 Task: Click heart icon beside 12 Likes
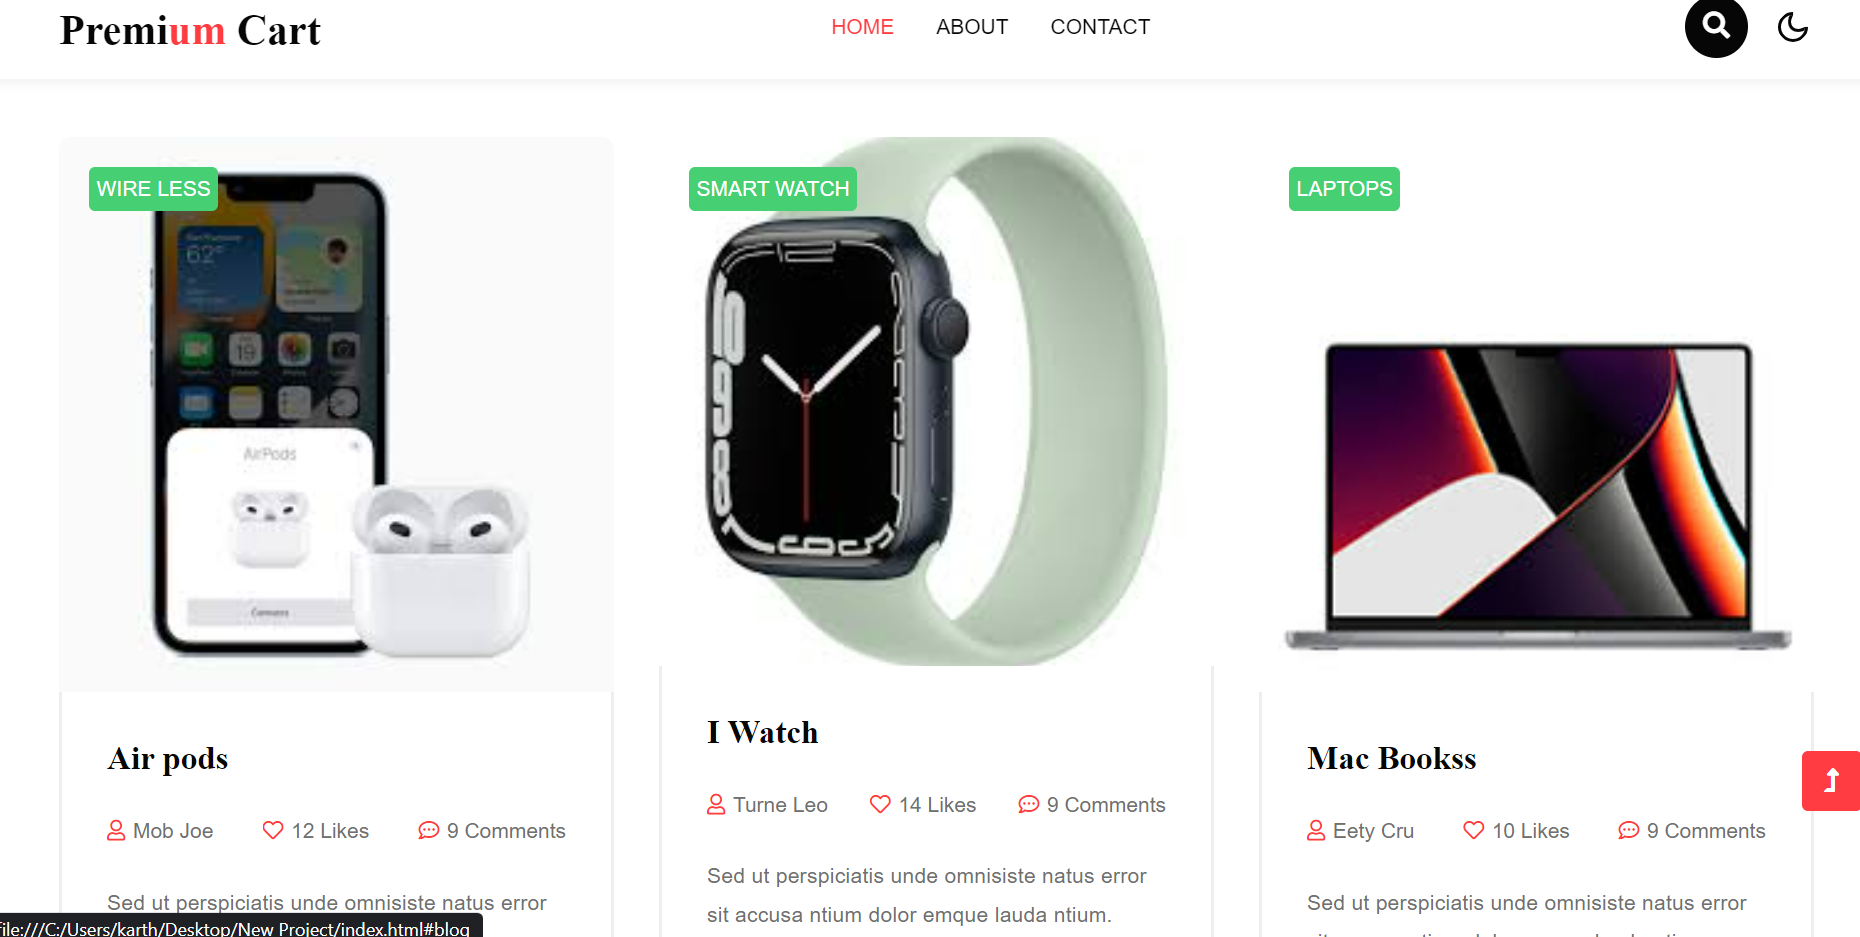click(273, 830)
